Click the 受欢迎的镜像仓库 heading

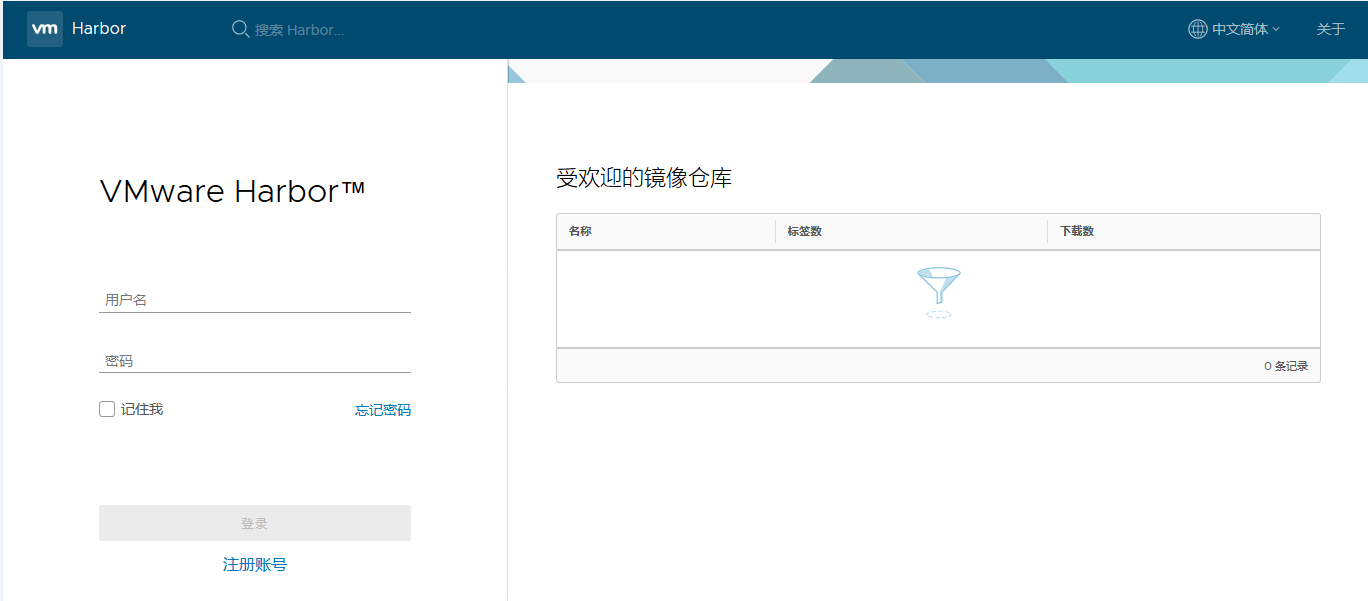[644, 179]
